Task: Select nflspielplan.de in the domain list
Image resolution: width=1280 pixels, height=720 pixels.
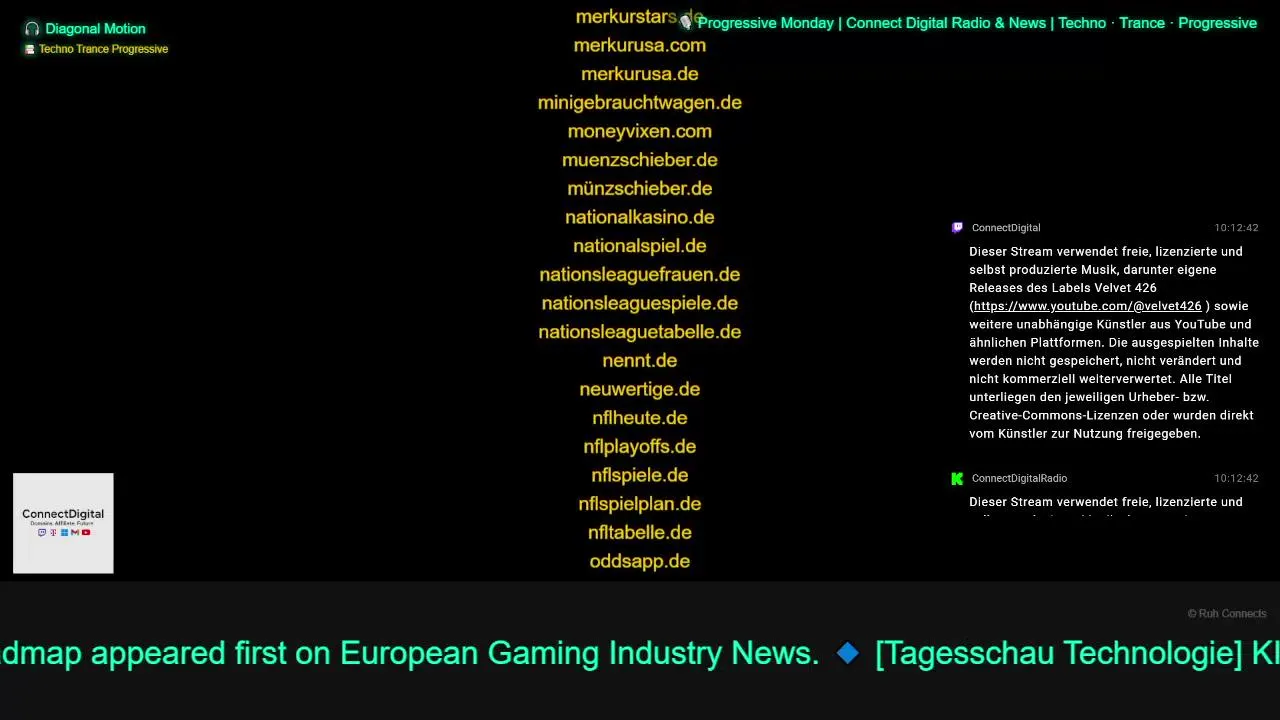Action: [640, 504]
